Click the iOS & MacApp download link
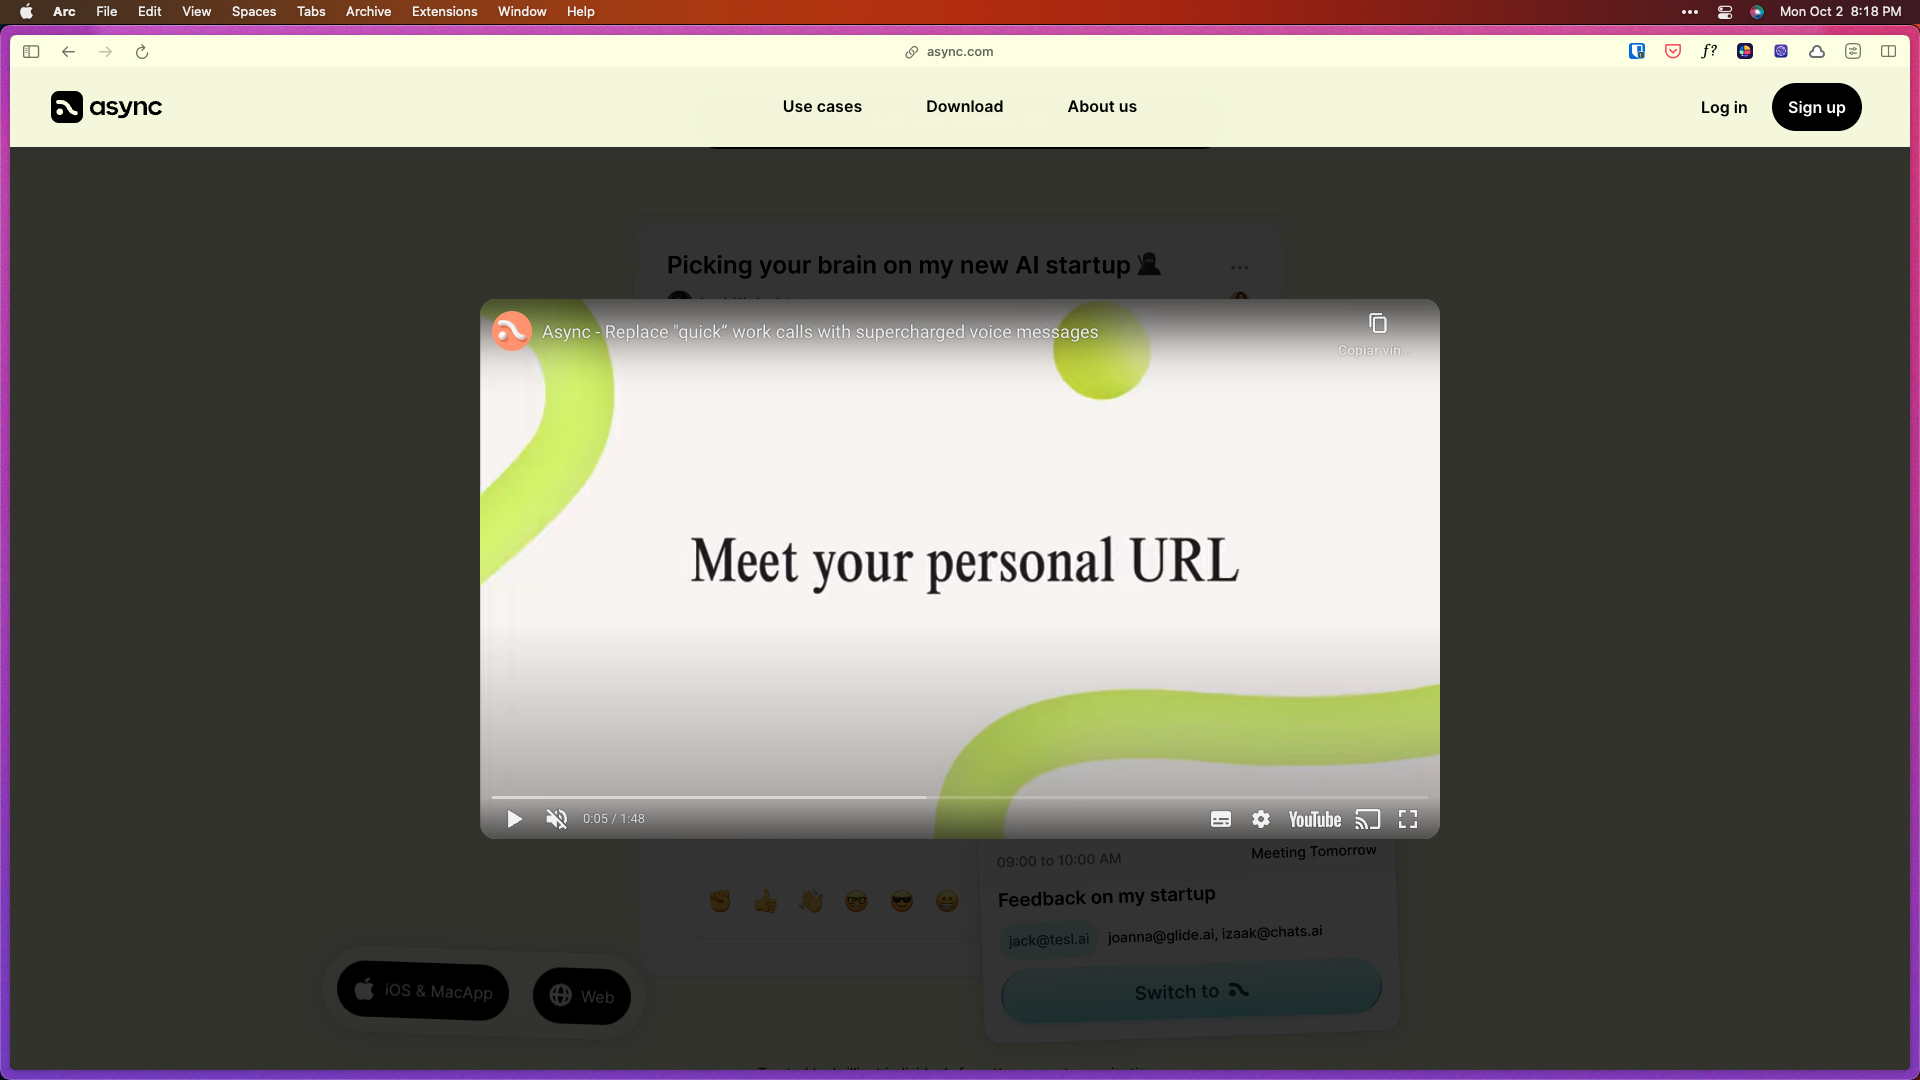 pos(422,989)
